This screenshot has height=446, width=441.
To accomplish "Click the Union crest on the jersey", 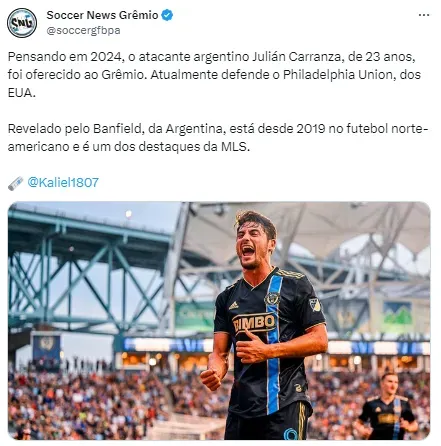I will pyautogui.click(x=272, y=299).
